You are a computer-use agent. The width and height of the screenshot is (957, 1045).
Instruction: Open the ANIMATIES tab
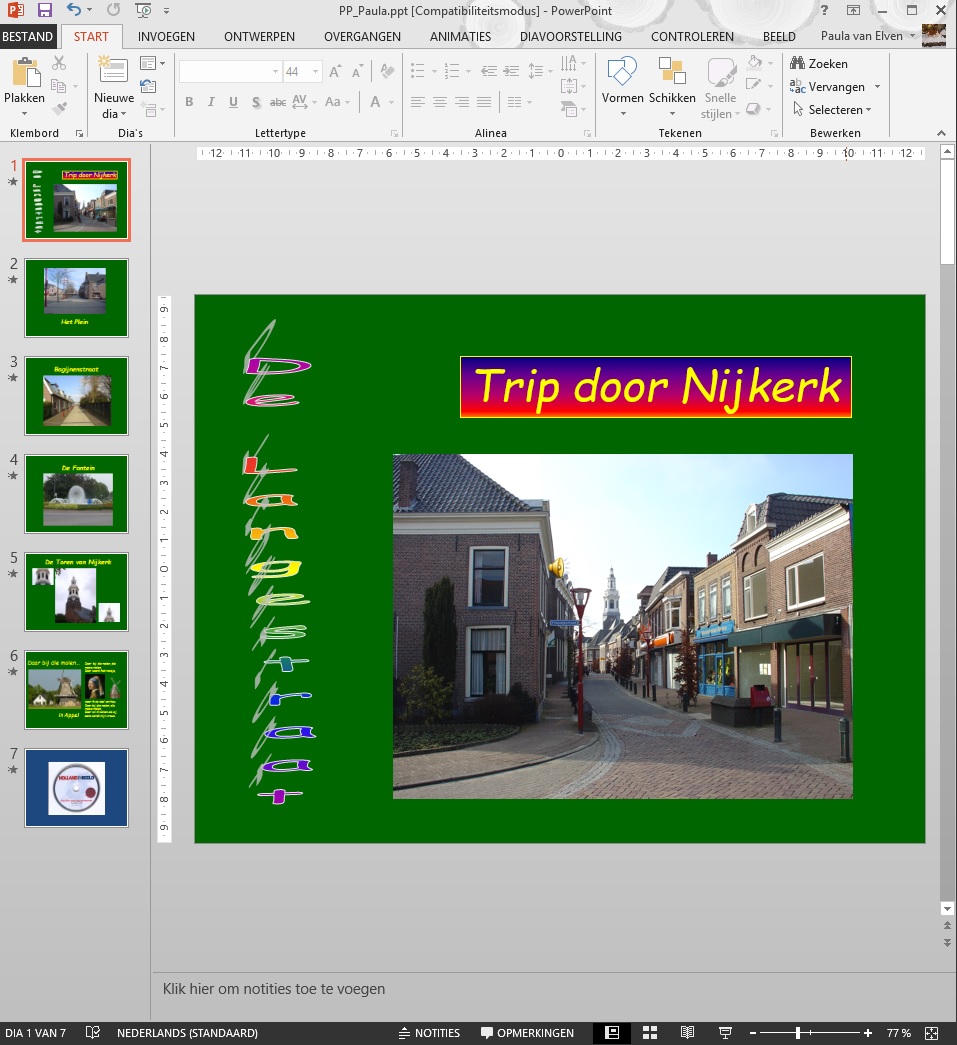tap(460, 37)
